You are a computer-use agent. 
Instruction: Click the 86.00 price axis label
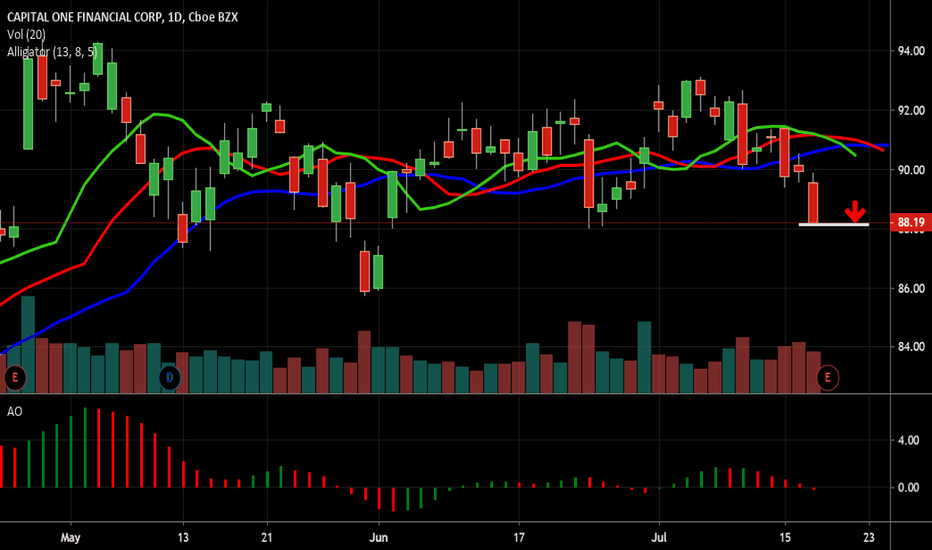911,288
